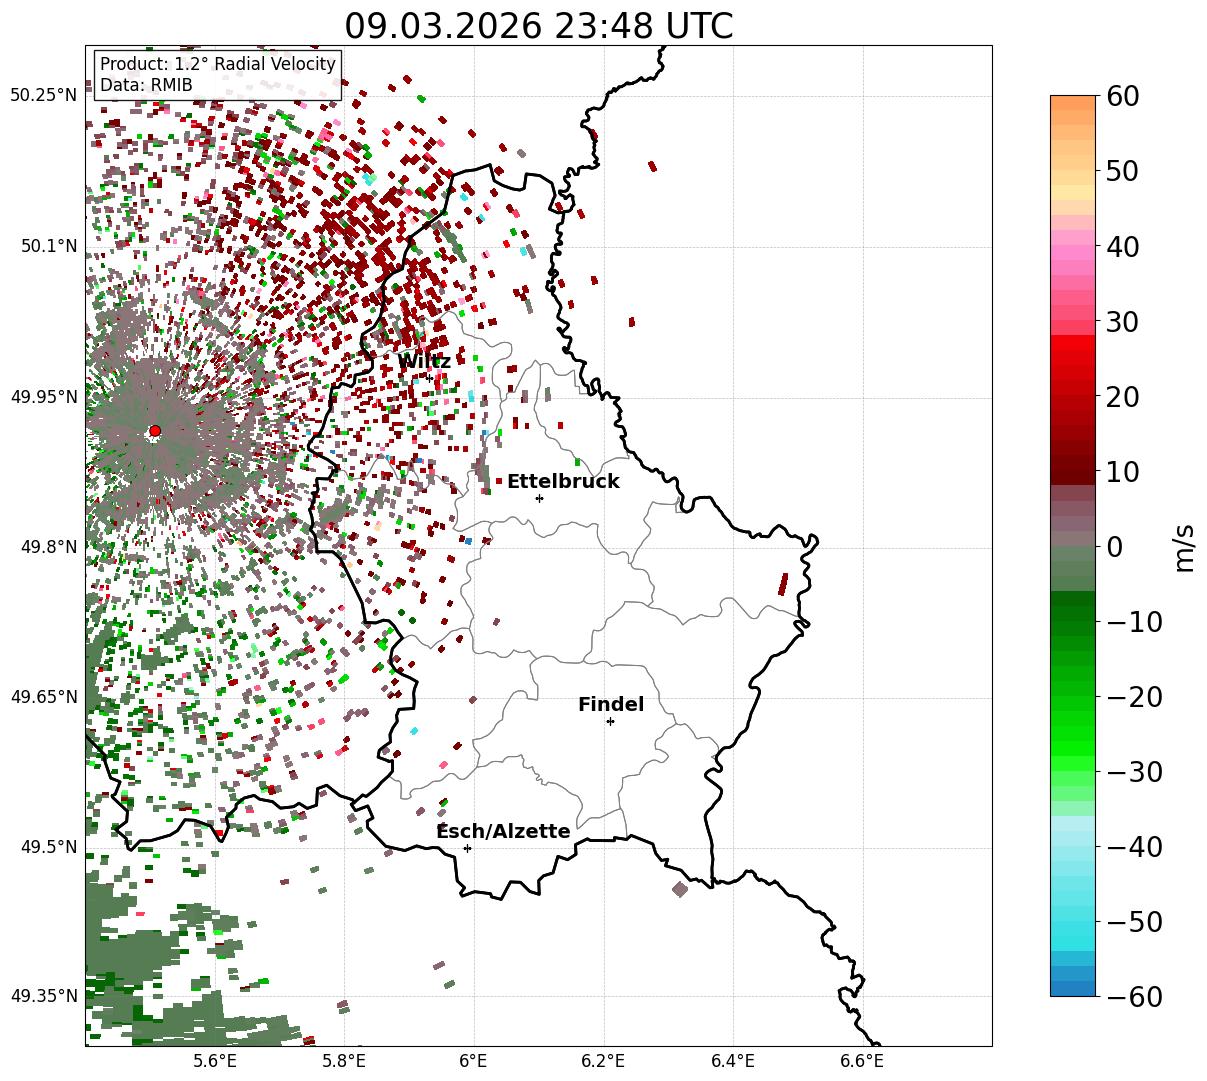This screenshot has height=1081, width=1207.
Task: Click the Findel cross marker
Action: [610, 721]
